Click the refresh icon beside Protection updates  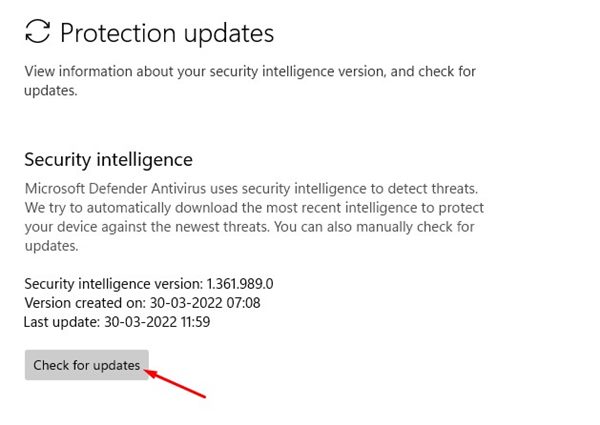(38, 32)
